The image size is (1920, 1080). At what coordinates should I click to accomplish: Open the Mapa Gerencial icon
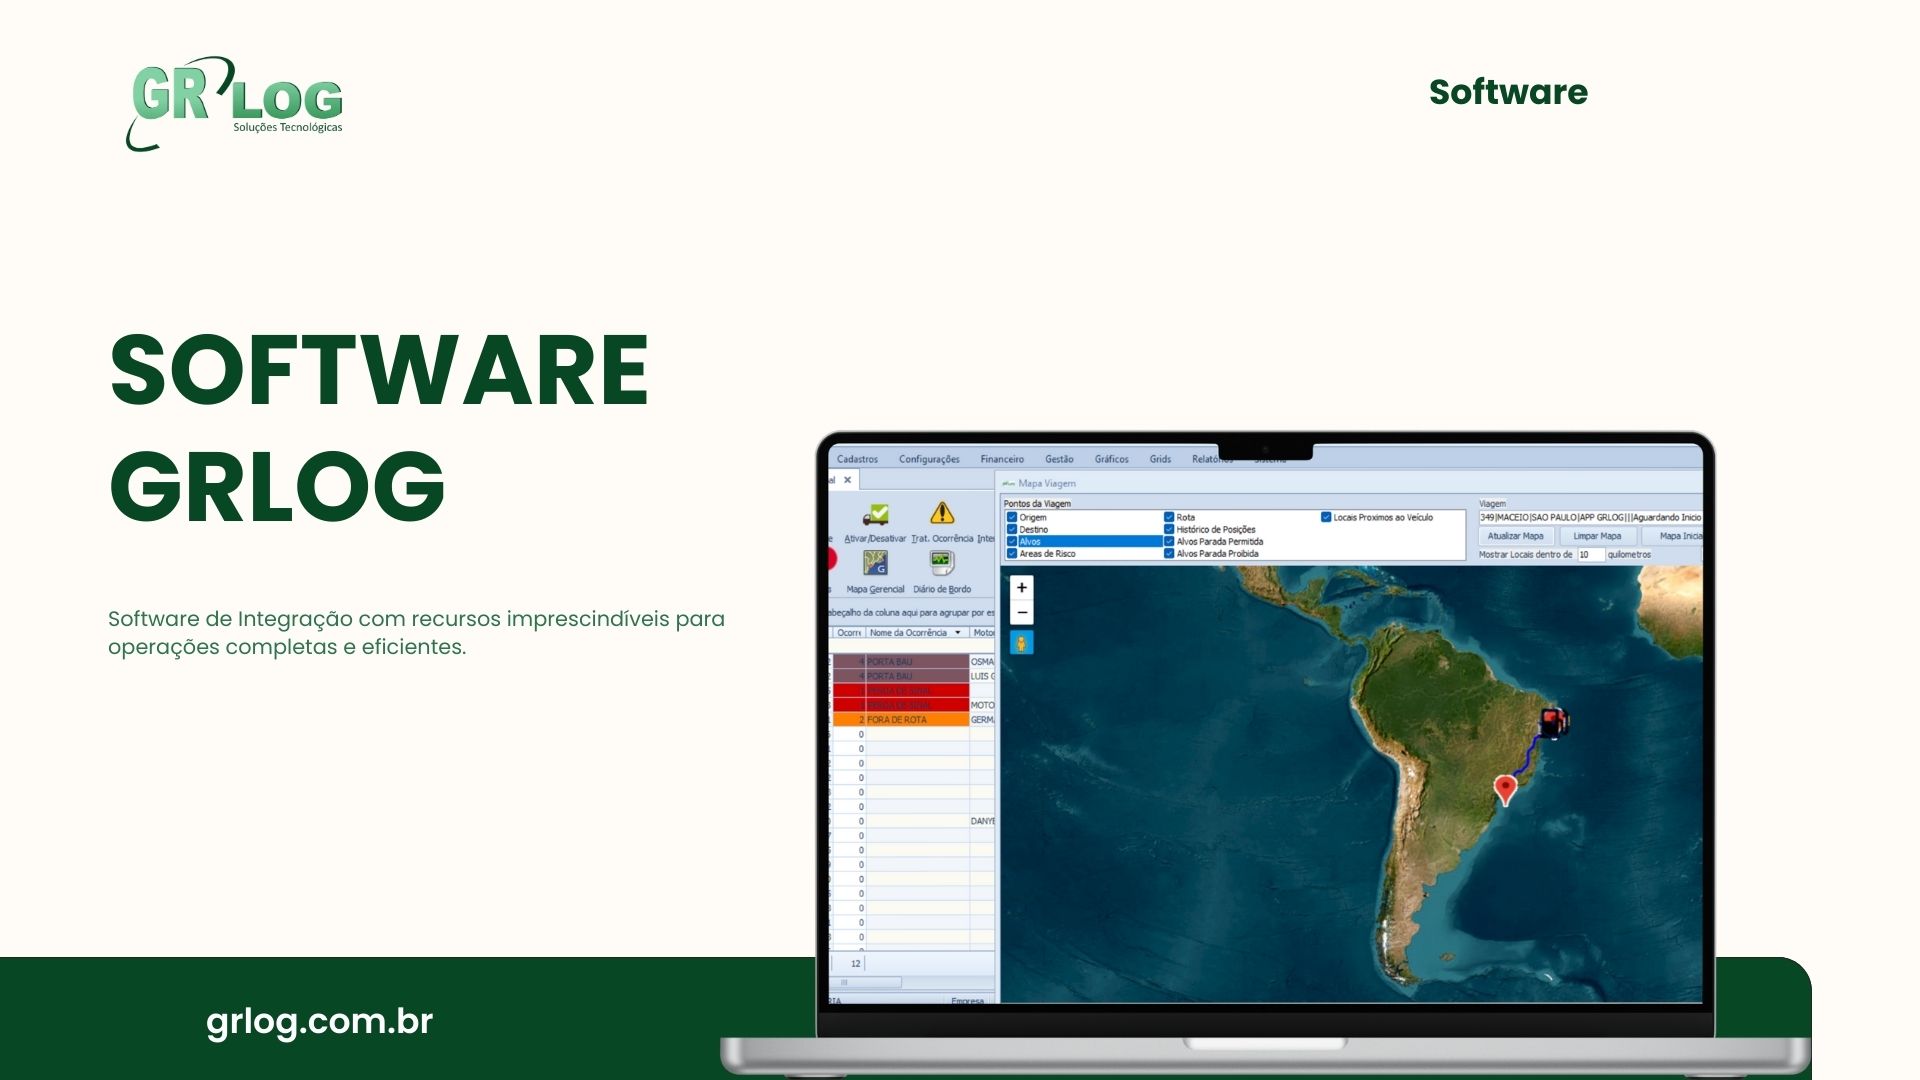(875, 563)
